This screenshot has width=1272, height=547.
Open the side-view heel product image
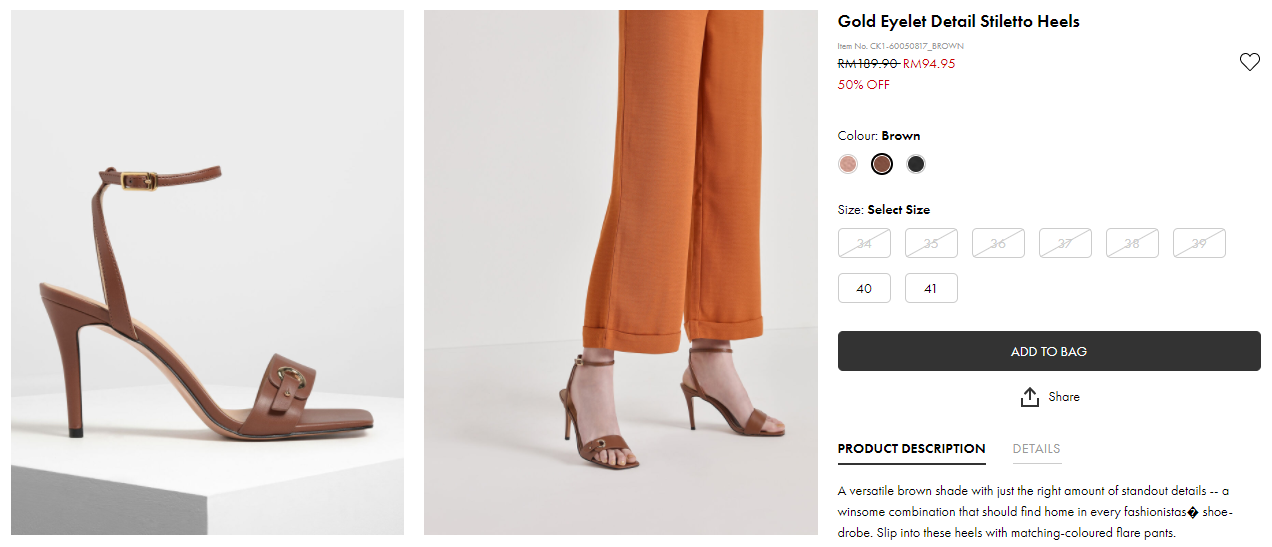pos(207,272)
